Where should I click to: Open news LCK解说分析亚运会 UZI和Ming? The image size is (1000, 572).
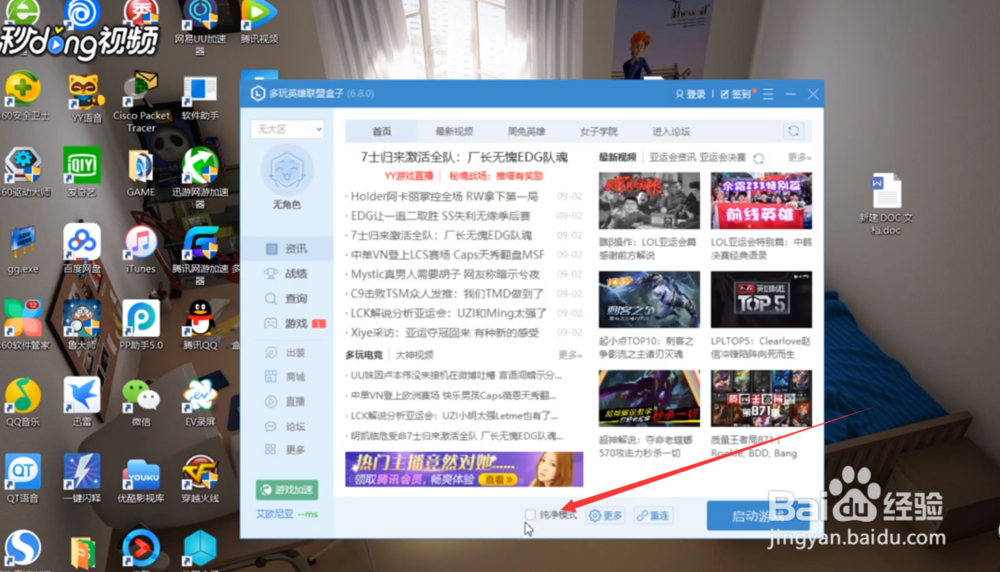pyautogui.click(x=448, y=313)
